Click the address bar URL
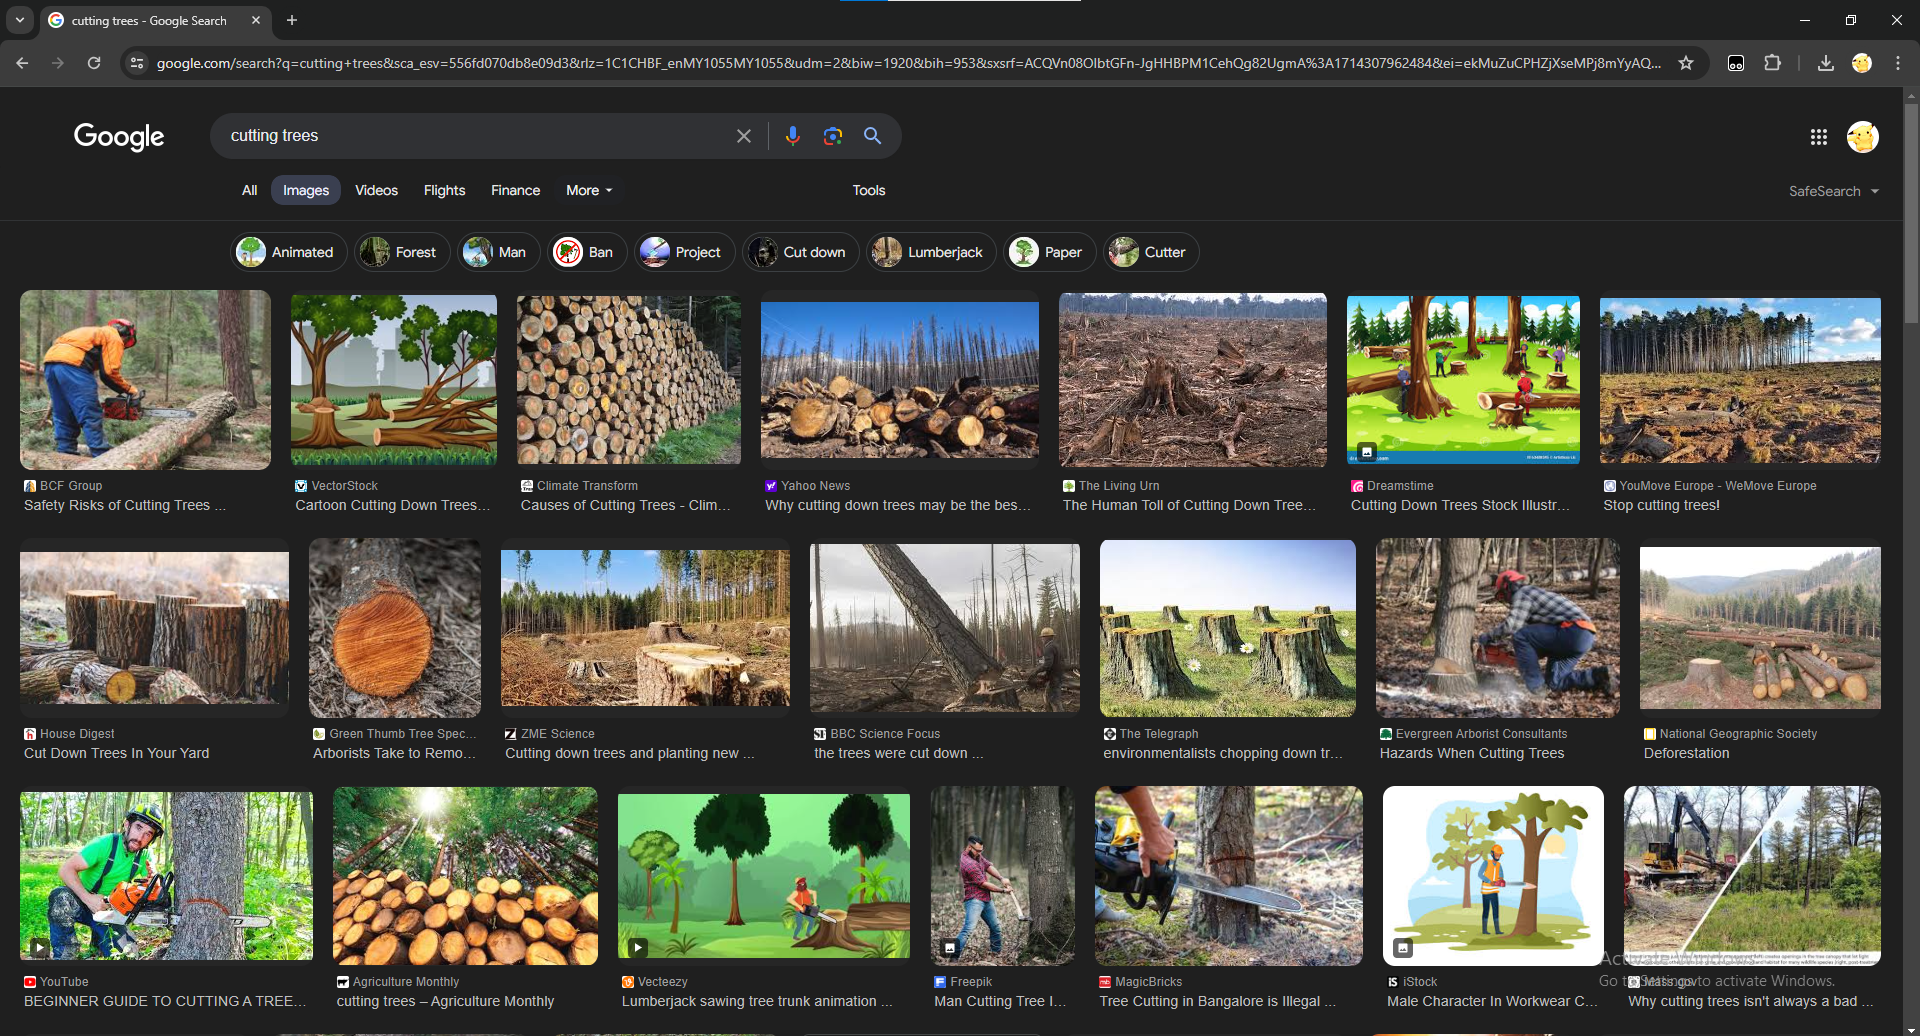Viewport: 1920px width, 1036px height. click(x=908, y=63)
